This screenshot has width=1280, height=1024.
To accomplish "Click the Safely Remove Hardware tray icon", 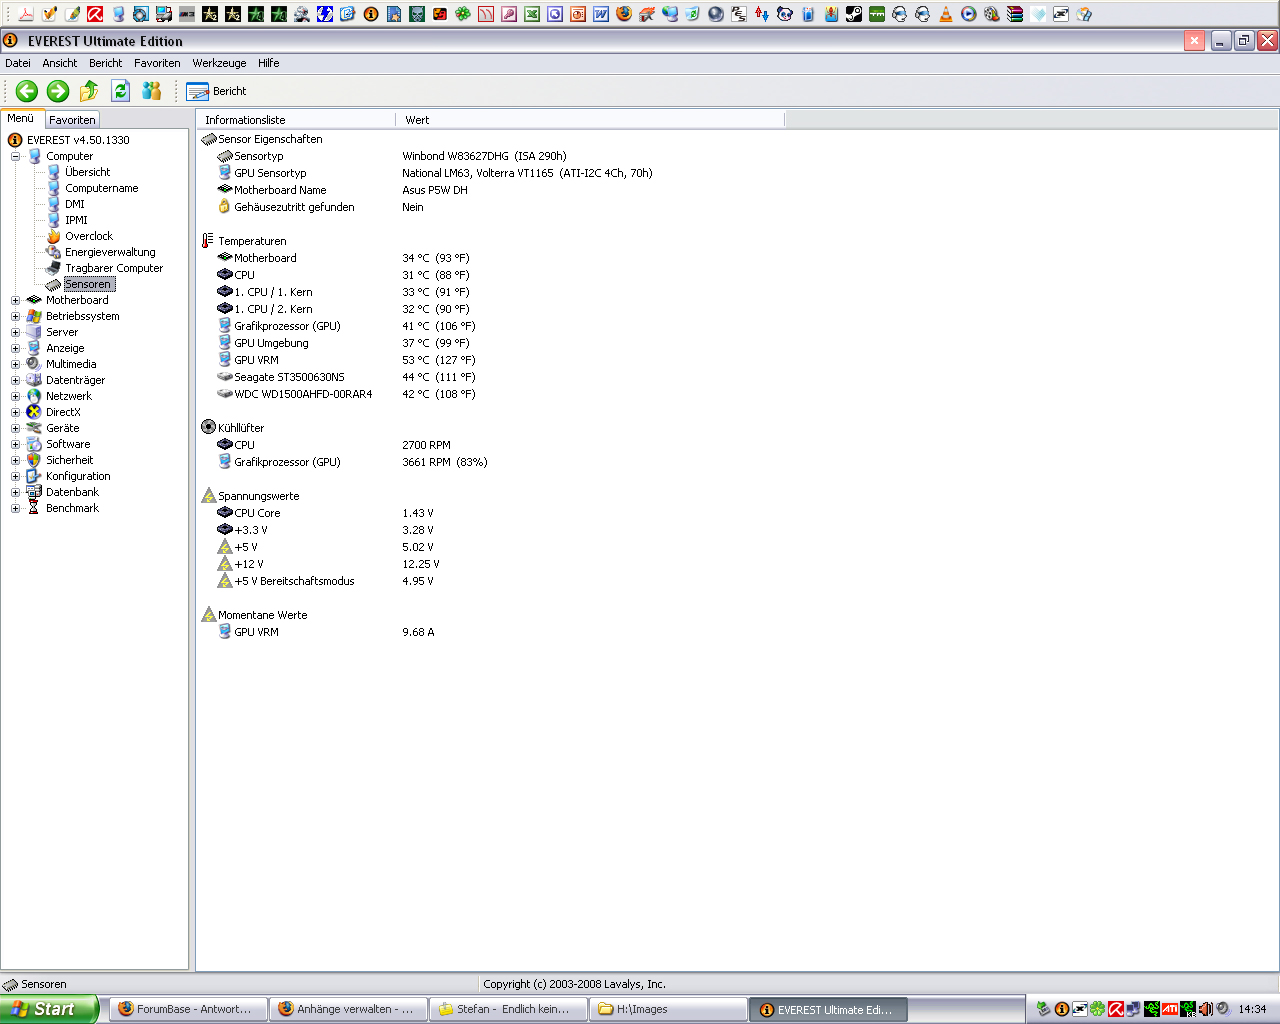I will (x=1043, y=1009).
